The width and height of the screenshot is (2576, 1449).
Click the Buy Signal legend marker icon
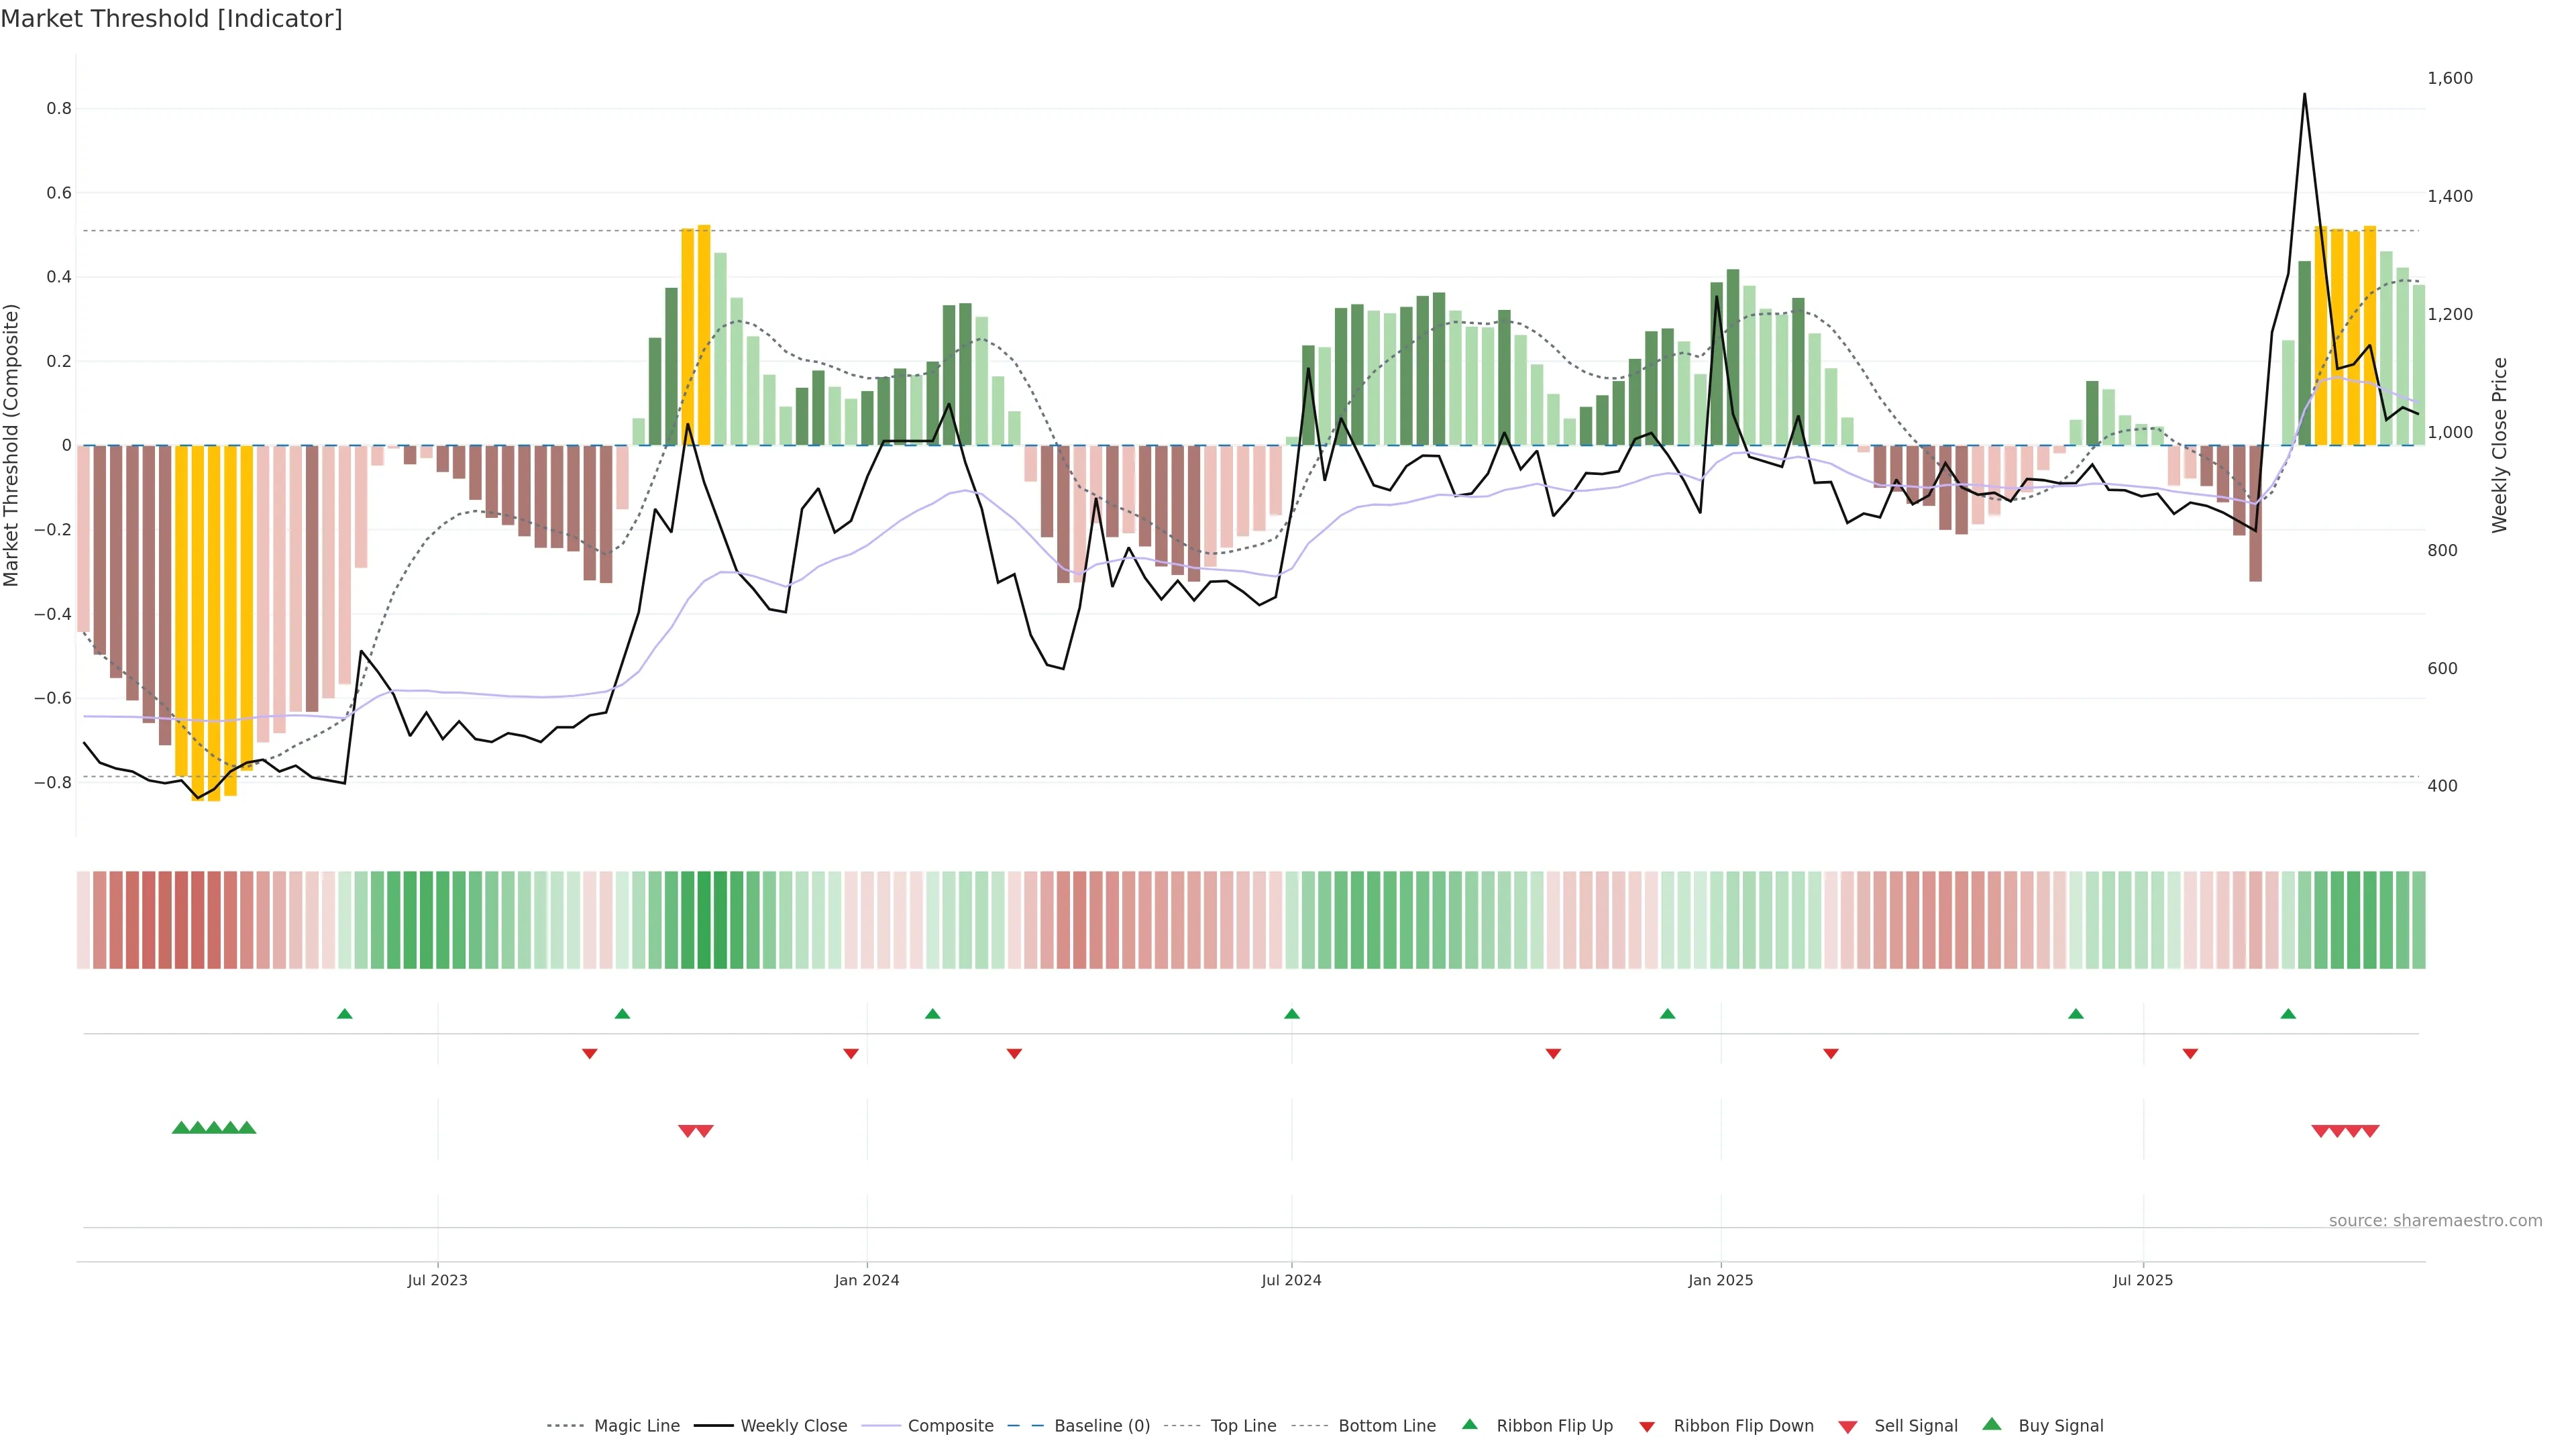point(1991,1424)
